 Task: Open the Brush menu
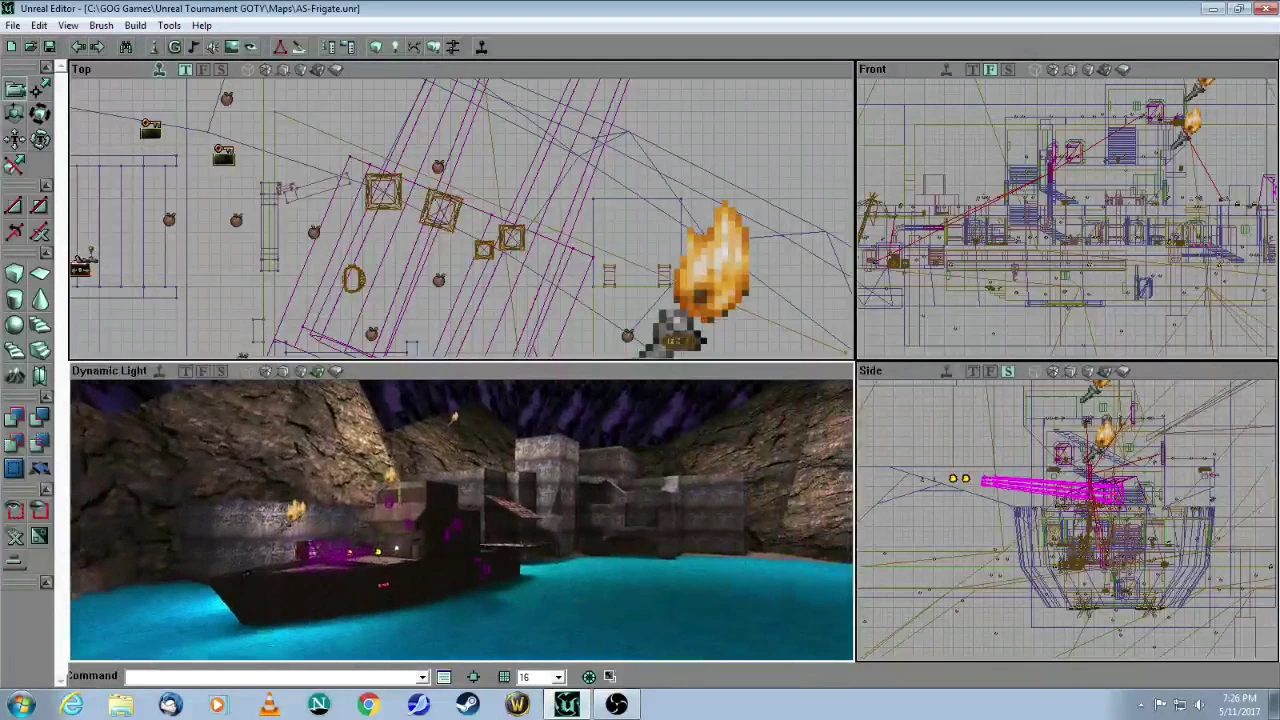(x=101, y=25)
